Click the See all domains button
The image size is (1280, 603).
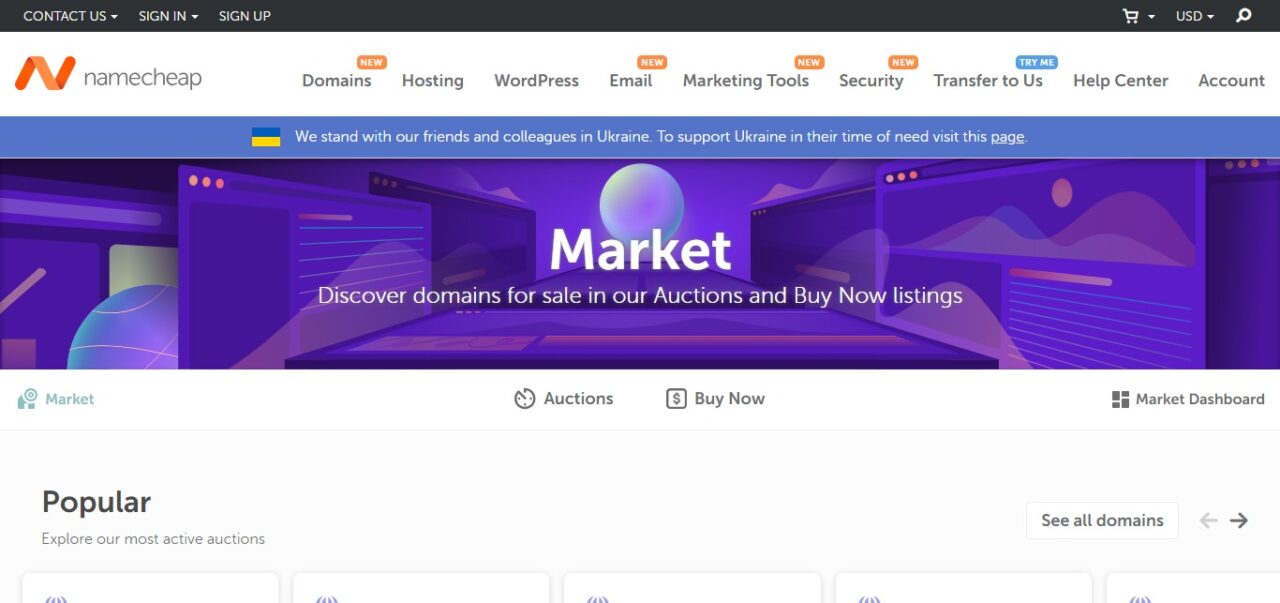[1102, 520]
